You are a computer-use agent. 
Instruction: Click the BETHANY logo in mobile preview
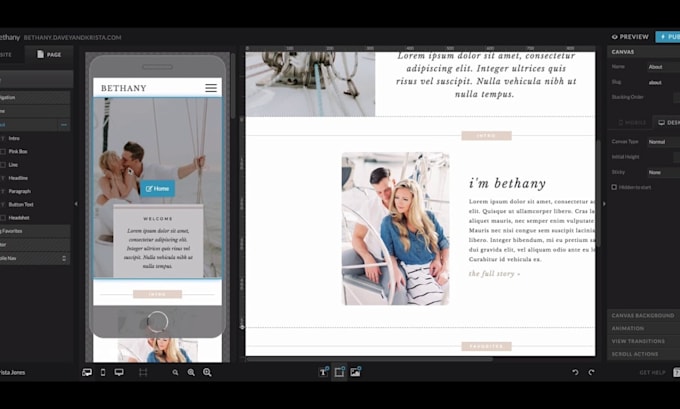pyautogui.click(x=124, y=88)
